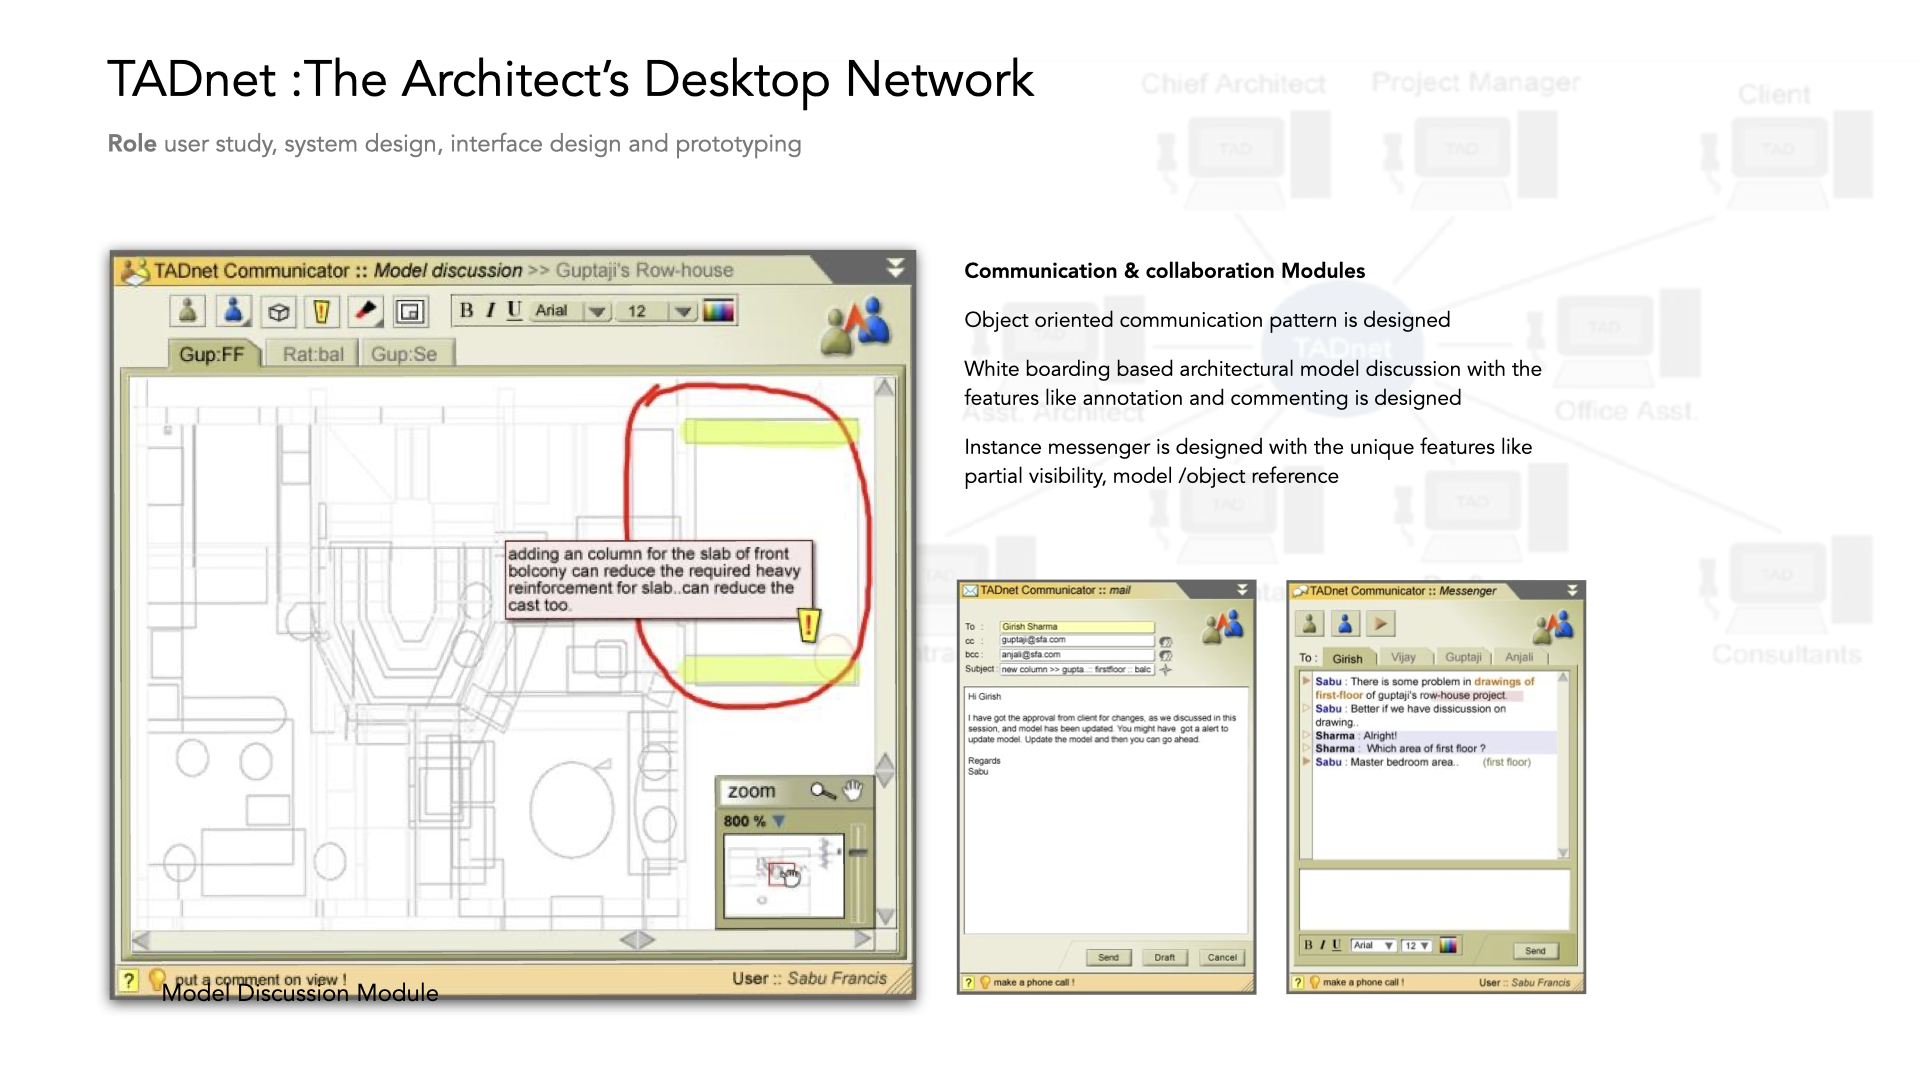
Task: Toggle italic text formatting
Action: [x=491, y=311]
